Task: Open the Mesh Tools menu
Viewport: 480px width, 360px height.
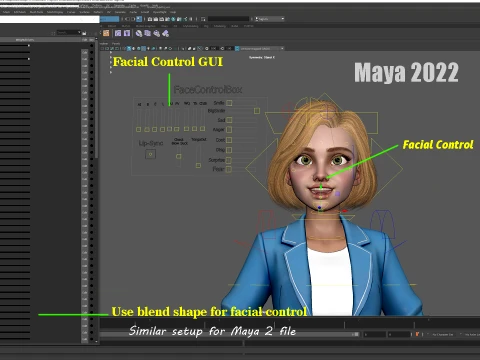Action: [x=36, y=12]
